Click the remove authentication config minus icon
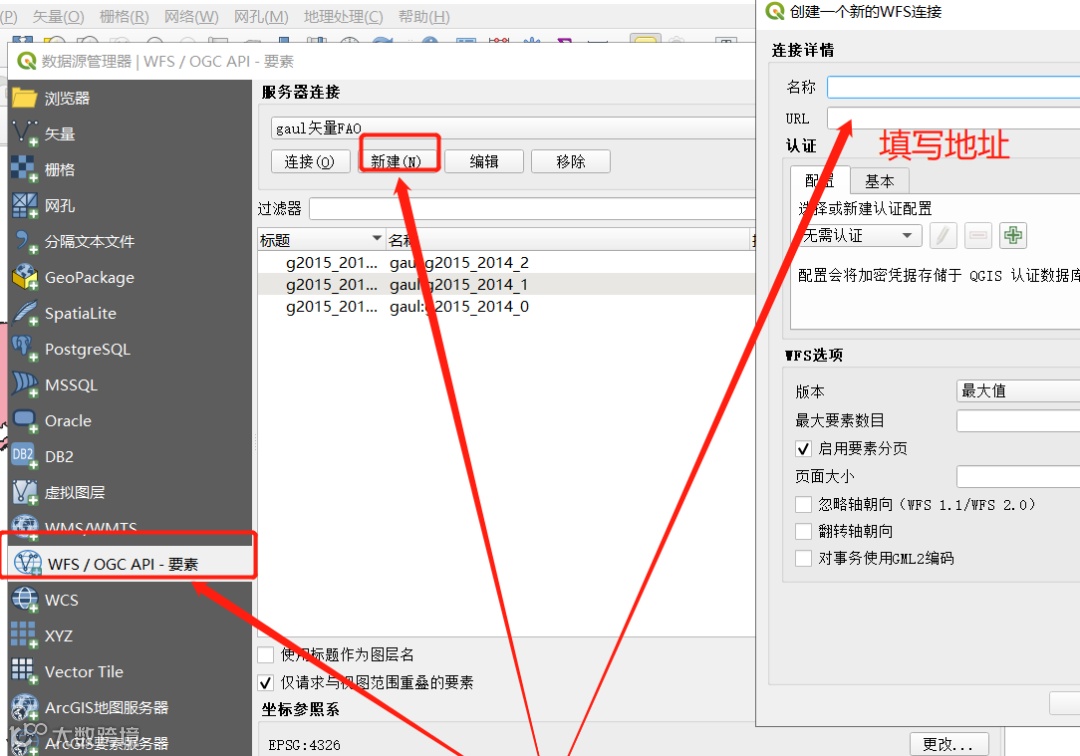The height and width of the screenshot is (756, 1080). 977,235
